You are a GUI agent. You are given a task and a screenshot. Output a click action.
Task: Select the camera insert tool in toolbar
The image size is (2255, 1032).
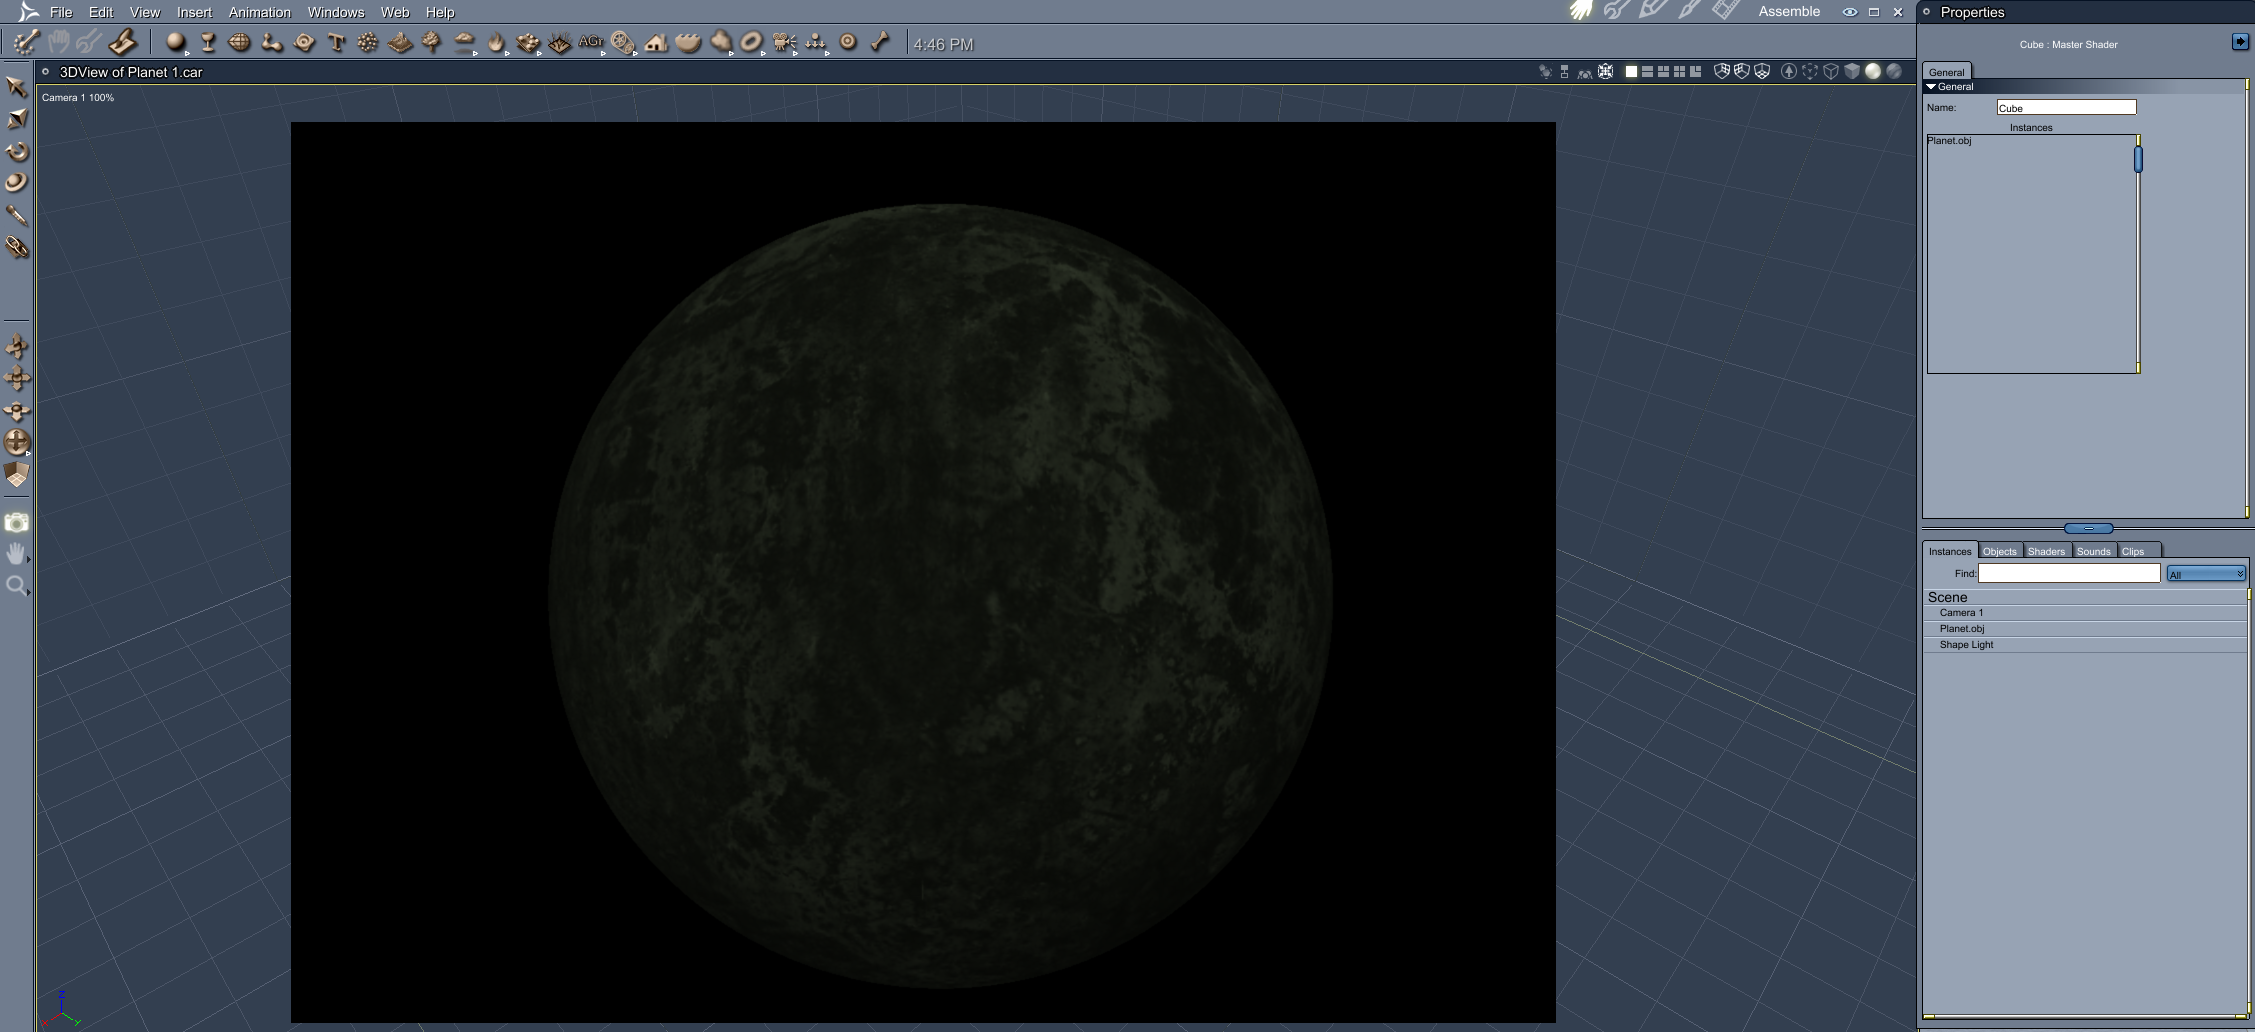(x=784, y=42)
